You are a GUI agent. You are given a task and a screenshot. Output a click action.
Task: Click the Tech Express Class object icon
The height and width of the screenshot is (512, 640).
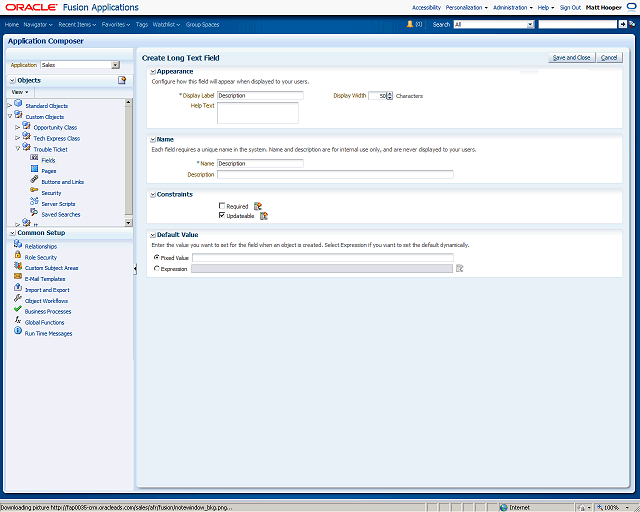[27, 136]
